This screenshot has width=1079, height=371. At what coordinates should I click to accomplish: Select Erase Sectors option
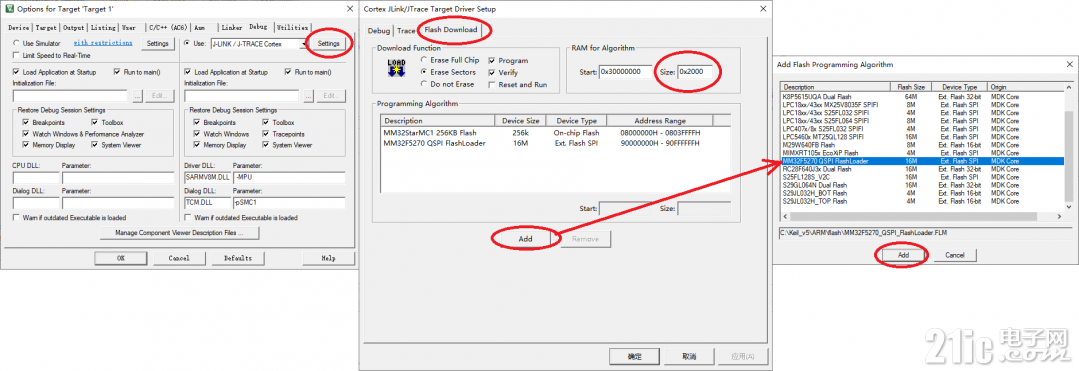coord(424,72)
